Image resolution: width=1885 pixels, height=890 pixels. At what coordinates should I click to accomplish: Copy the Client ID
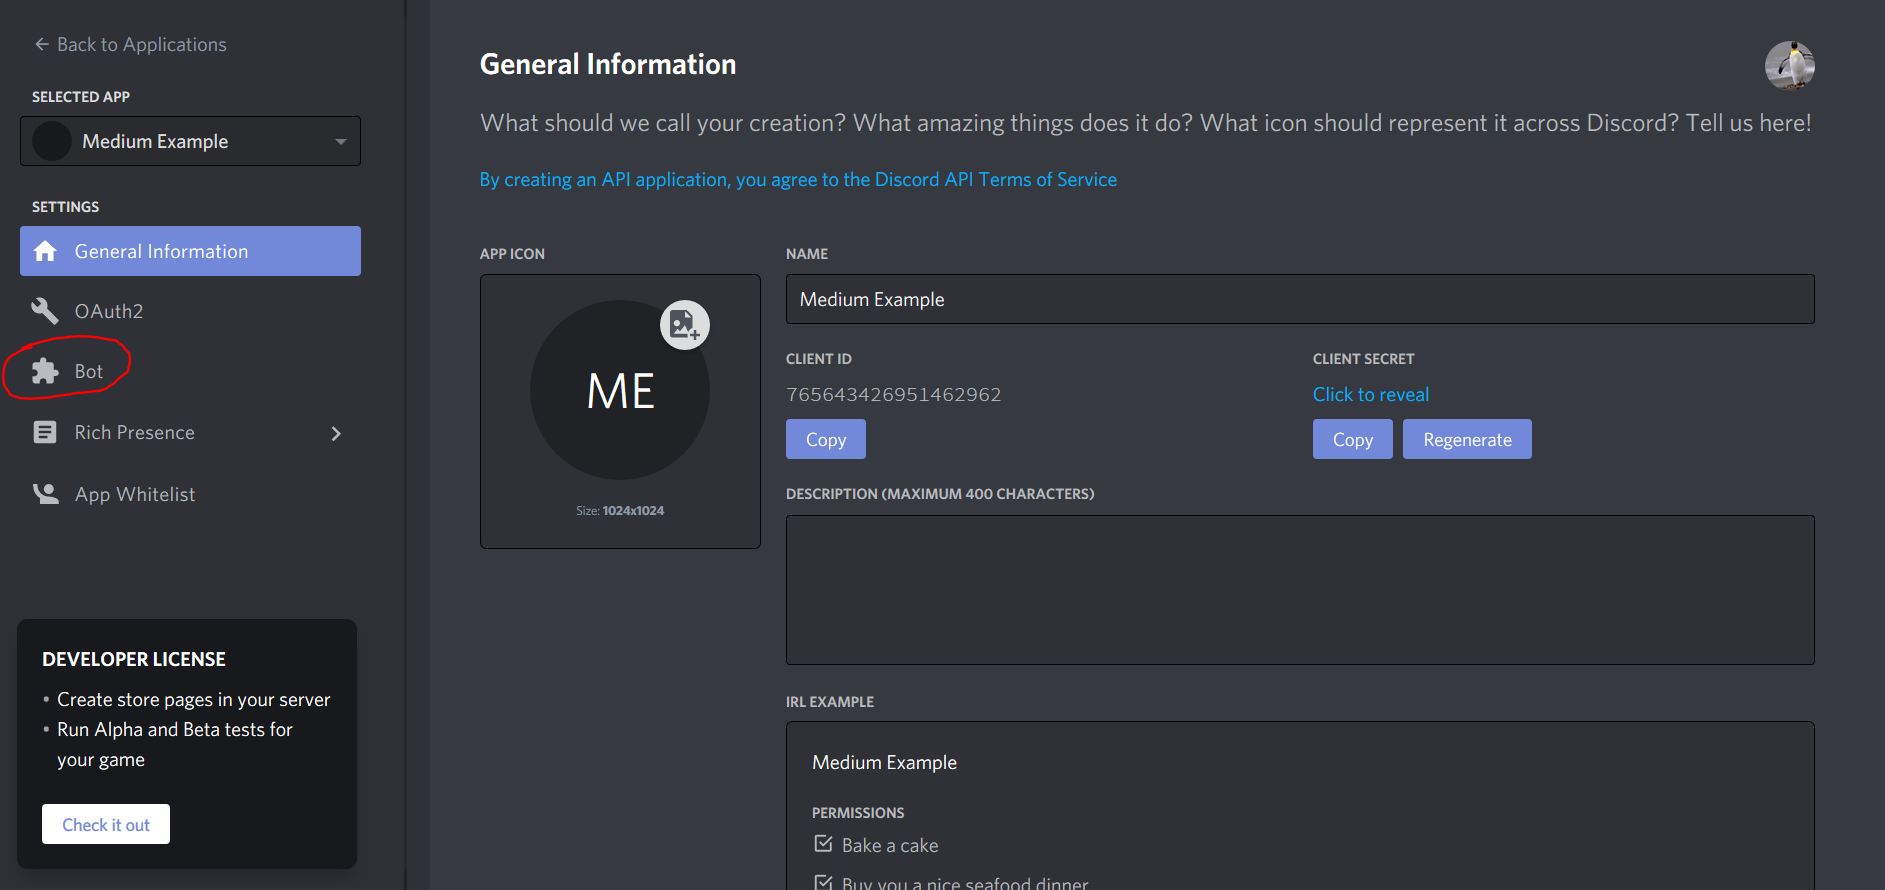point(826,439)
